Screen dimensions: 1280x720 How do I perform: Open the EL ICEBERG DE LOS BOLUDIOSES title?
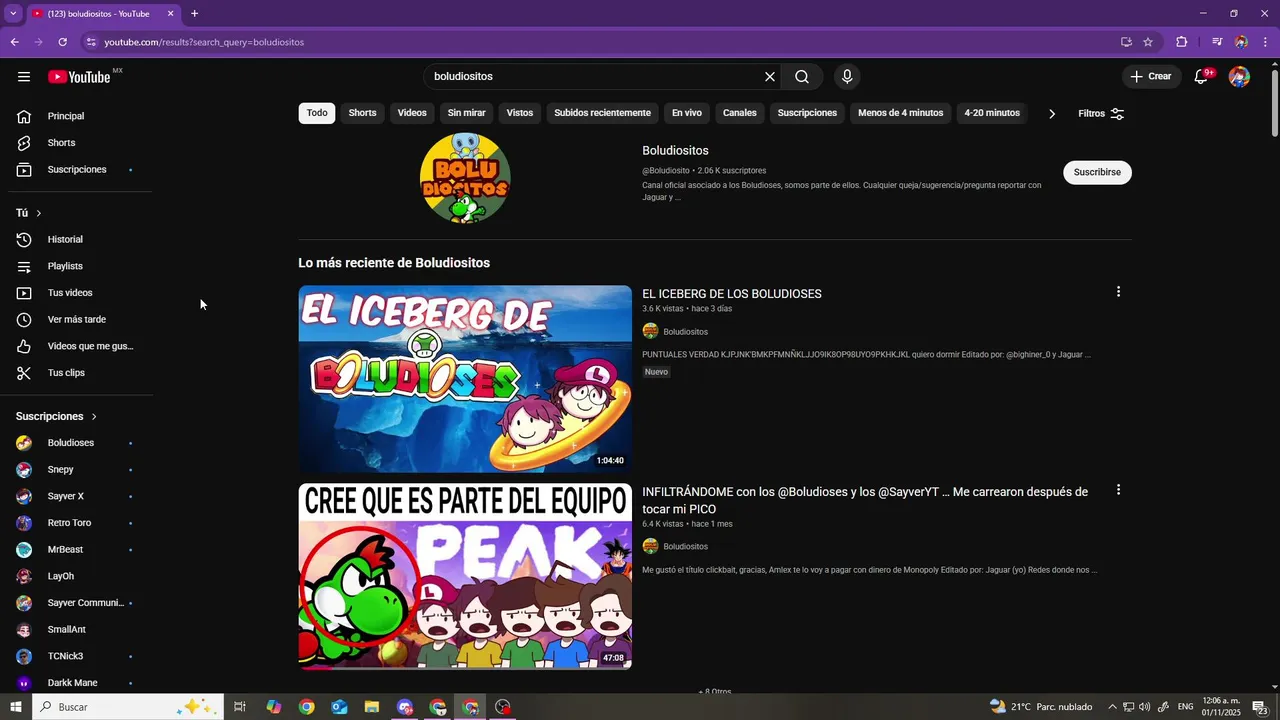pyautogui.click(x=732, y=294)
